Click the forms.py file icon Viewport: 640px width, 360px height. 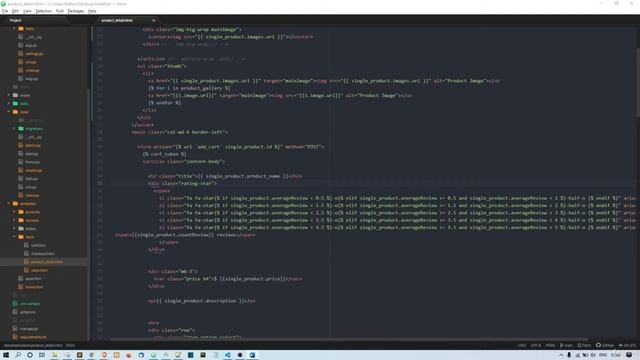21,162
